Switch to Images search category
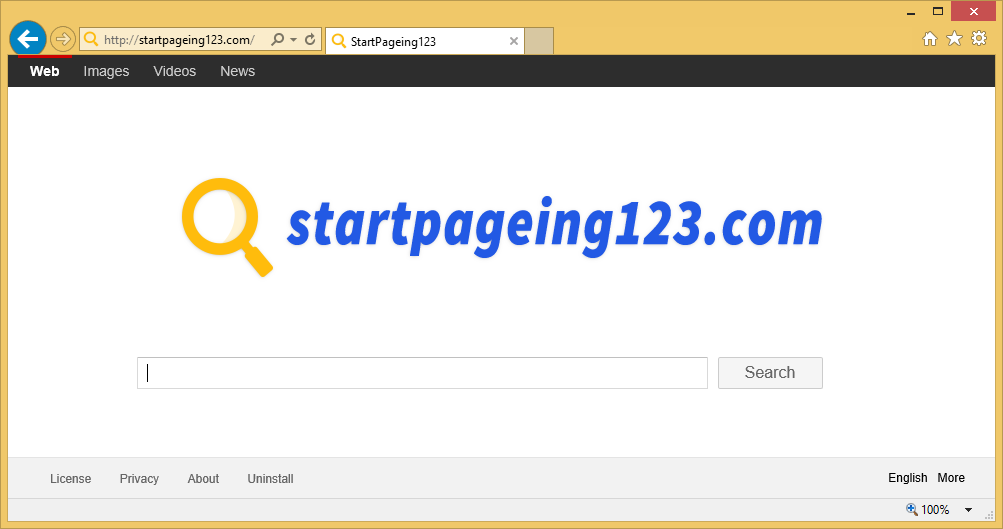The height and width of the screenshot is (529, 1003). point(106,71)
